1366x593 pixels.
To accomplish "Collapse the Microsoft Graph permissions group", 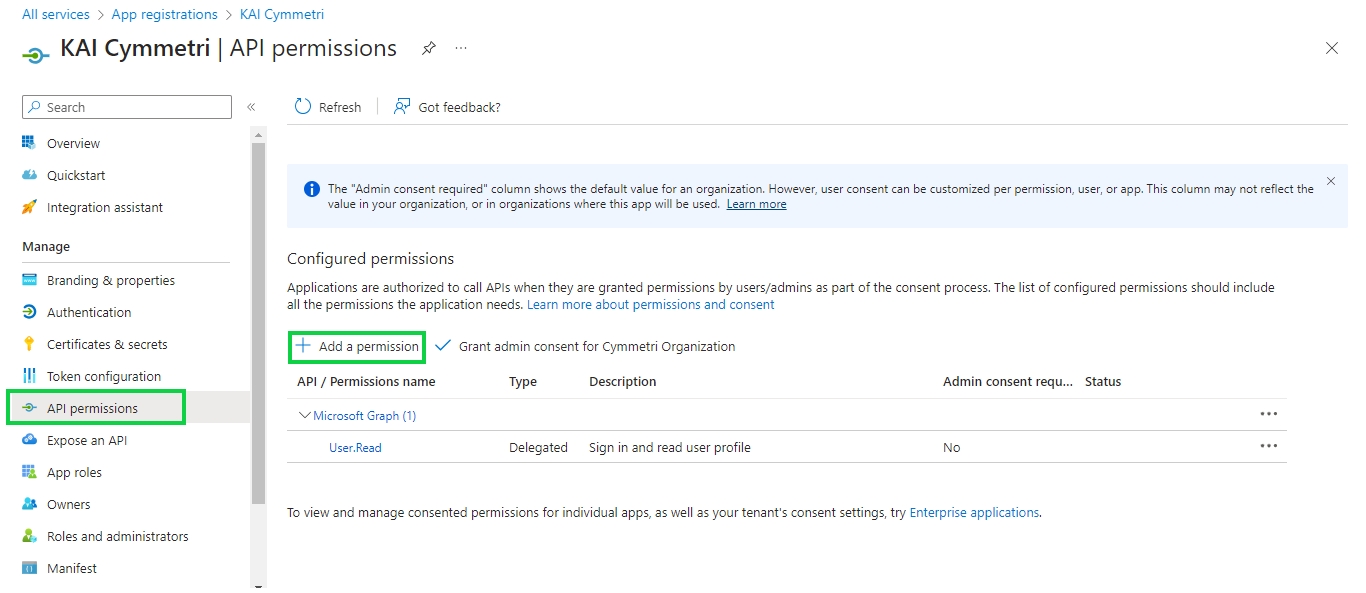I will 305,415.
